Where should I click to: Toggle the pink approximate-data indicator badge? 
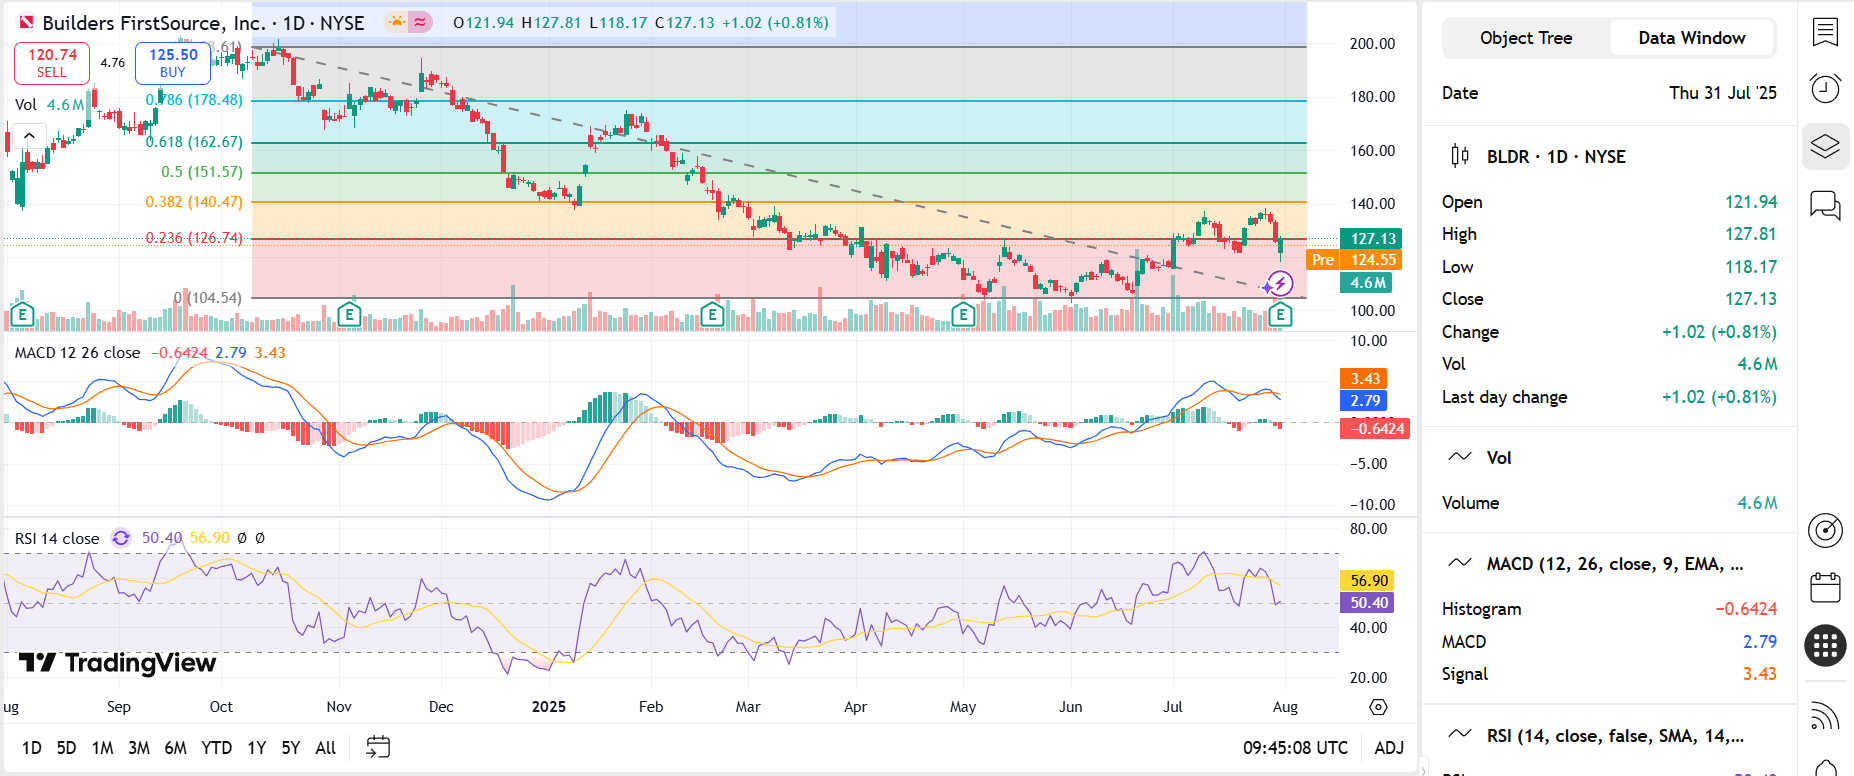pos(420,22)
